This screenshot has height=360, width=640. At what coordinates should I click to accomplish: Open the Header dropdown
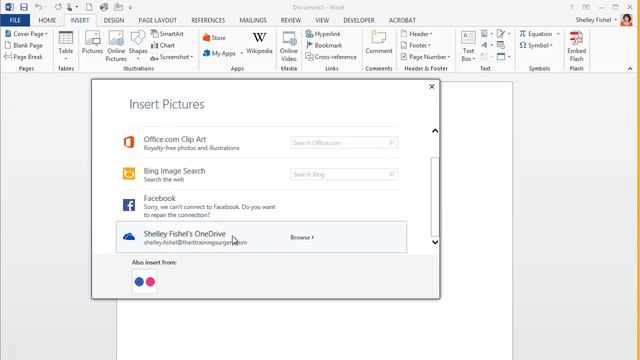coord(417,34)
